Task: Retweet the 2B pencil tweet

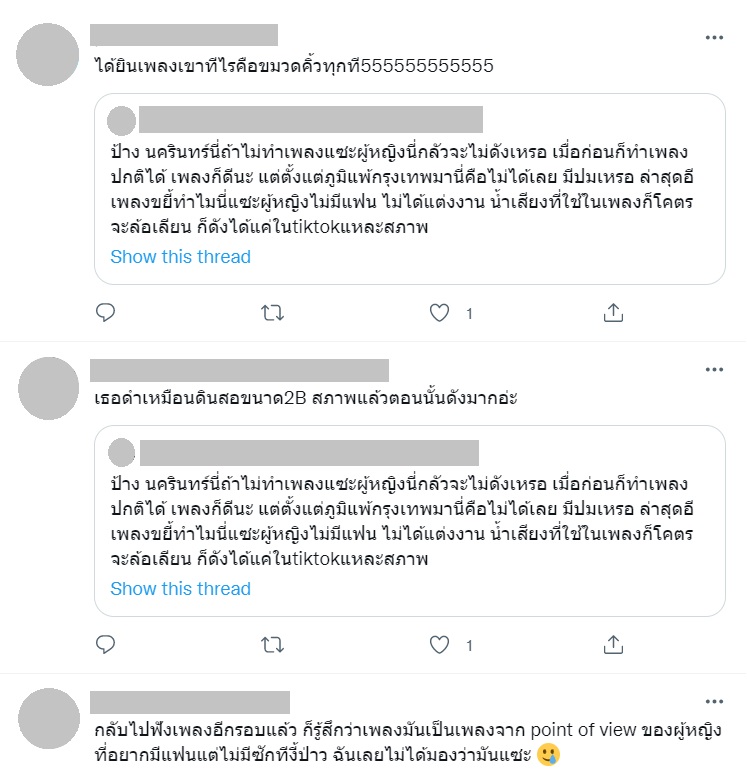Action: 272,645
